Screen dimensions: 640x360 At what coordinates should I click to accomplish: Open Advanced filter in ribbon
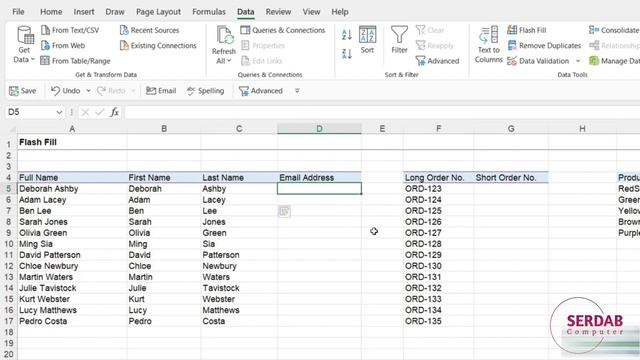click(437, 61)
